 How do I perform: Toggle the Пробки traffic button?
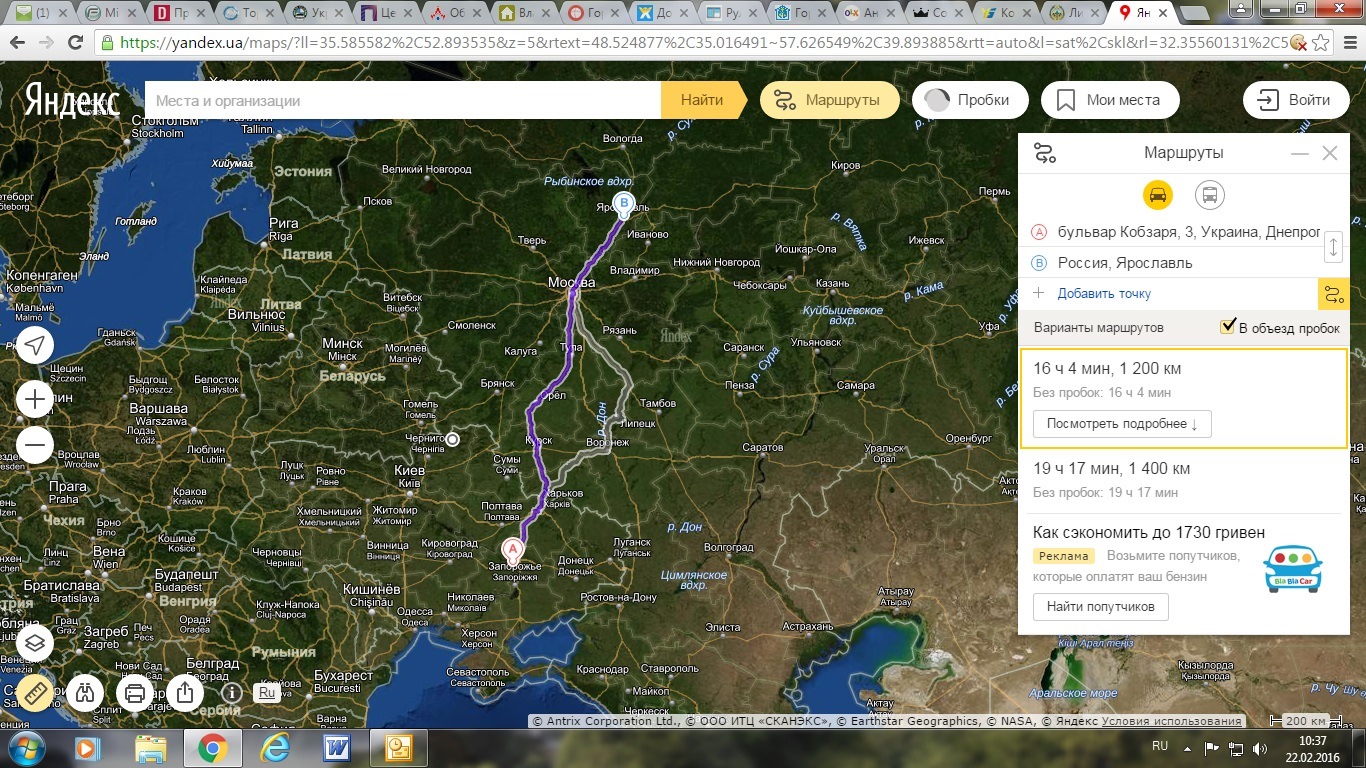tap(969, 100)
